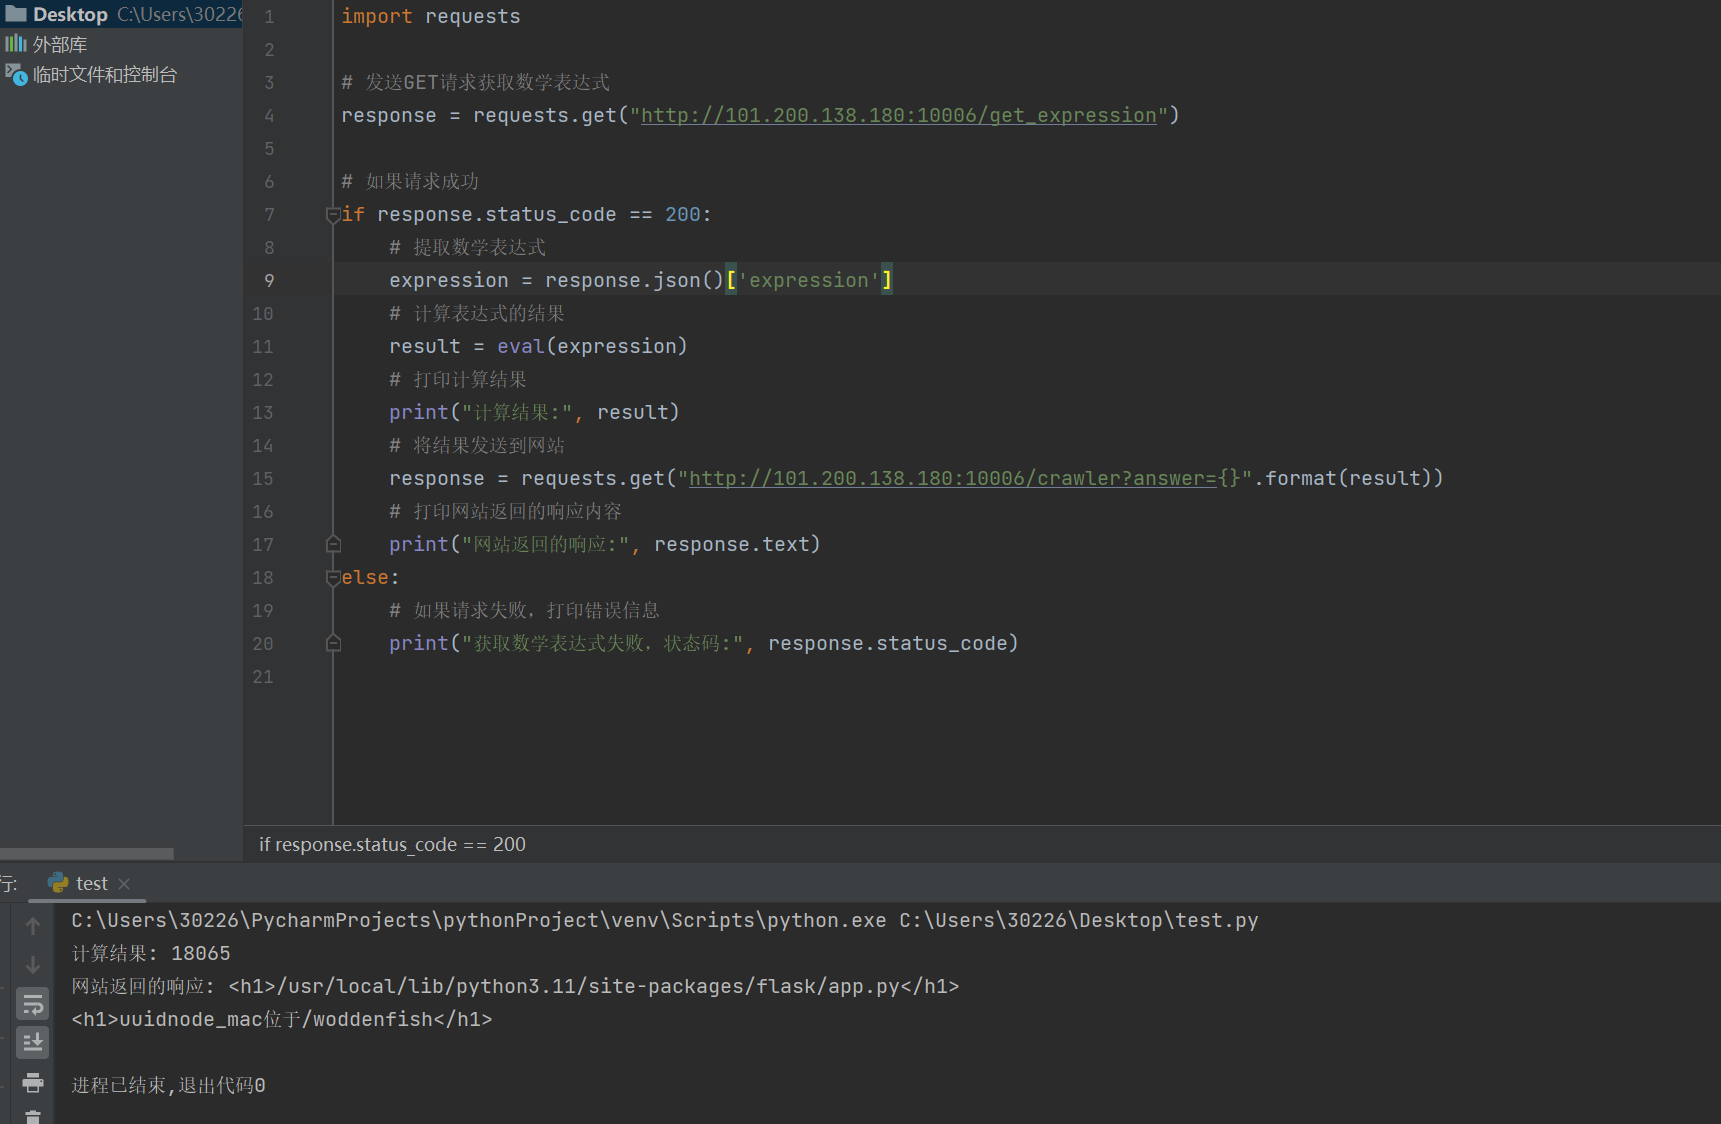Collapse the else block fold marker on line 18

pyautogui.click(x=333, y=577)
